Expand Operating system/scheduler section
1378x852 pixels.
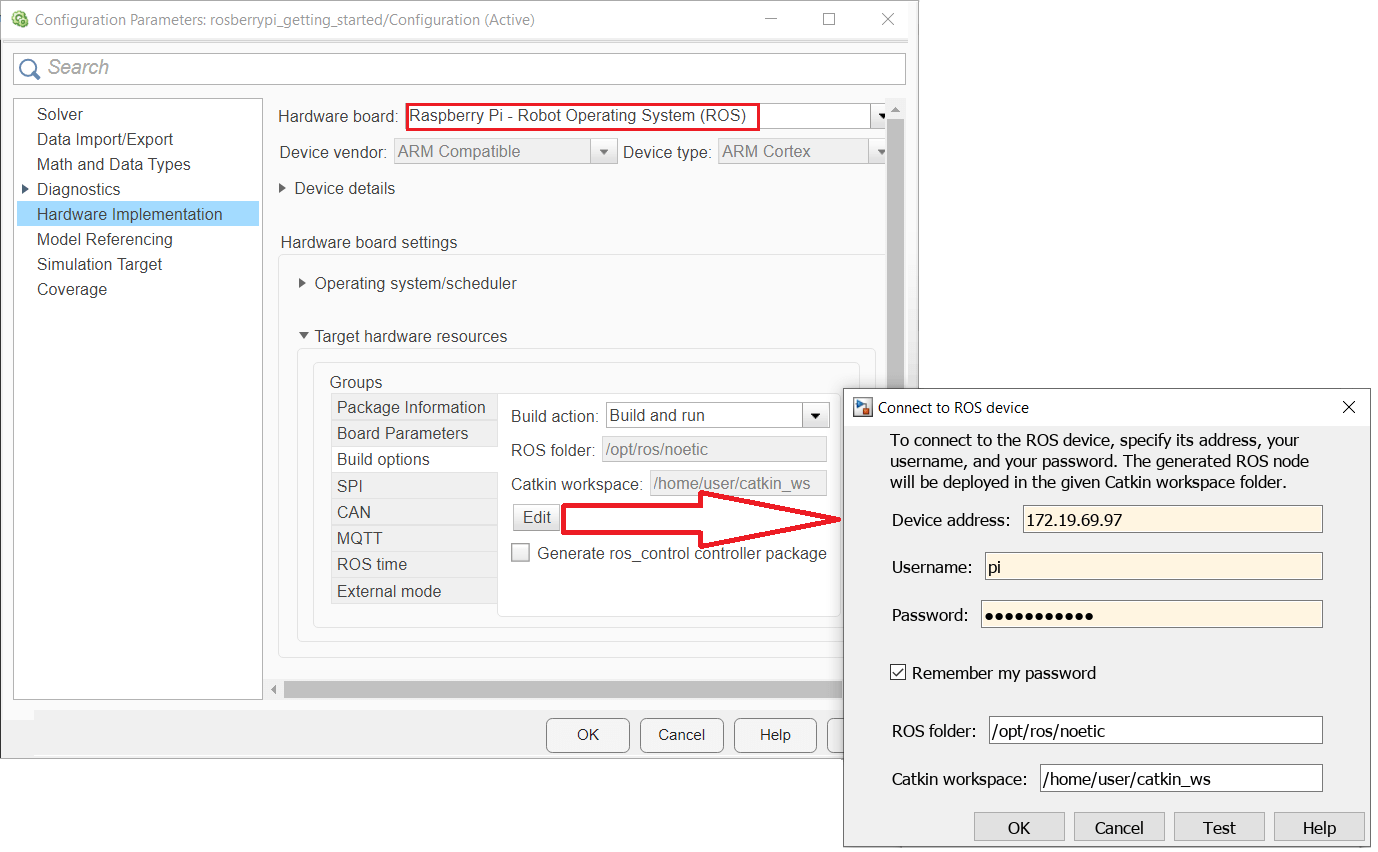point(303,283)
